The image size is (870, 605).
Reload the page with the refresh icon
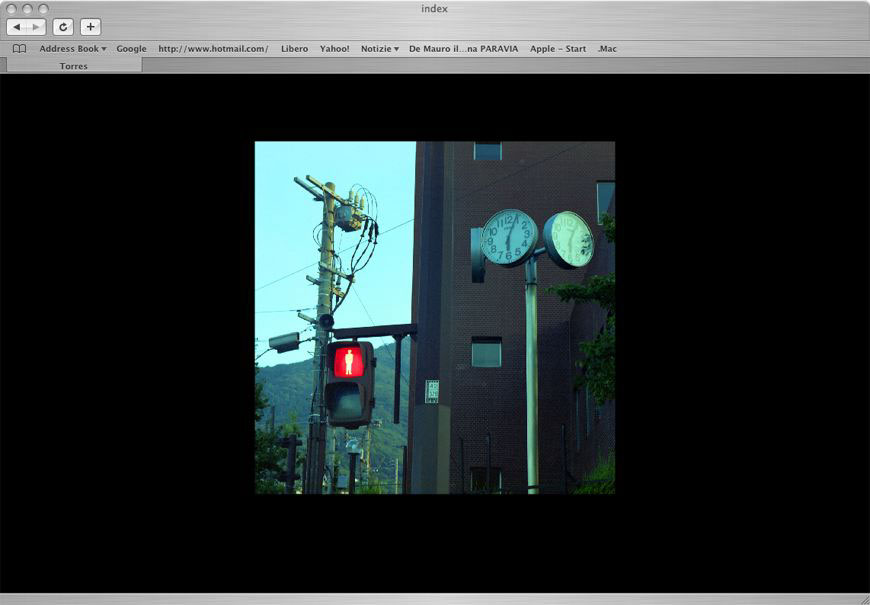[63, 27]
